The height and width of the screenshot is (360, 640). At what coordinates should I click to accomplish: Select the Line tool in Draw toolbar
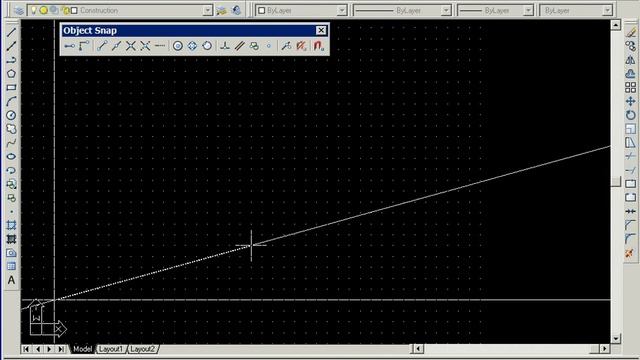pos(11,32)
